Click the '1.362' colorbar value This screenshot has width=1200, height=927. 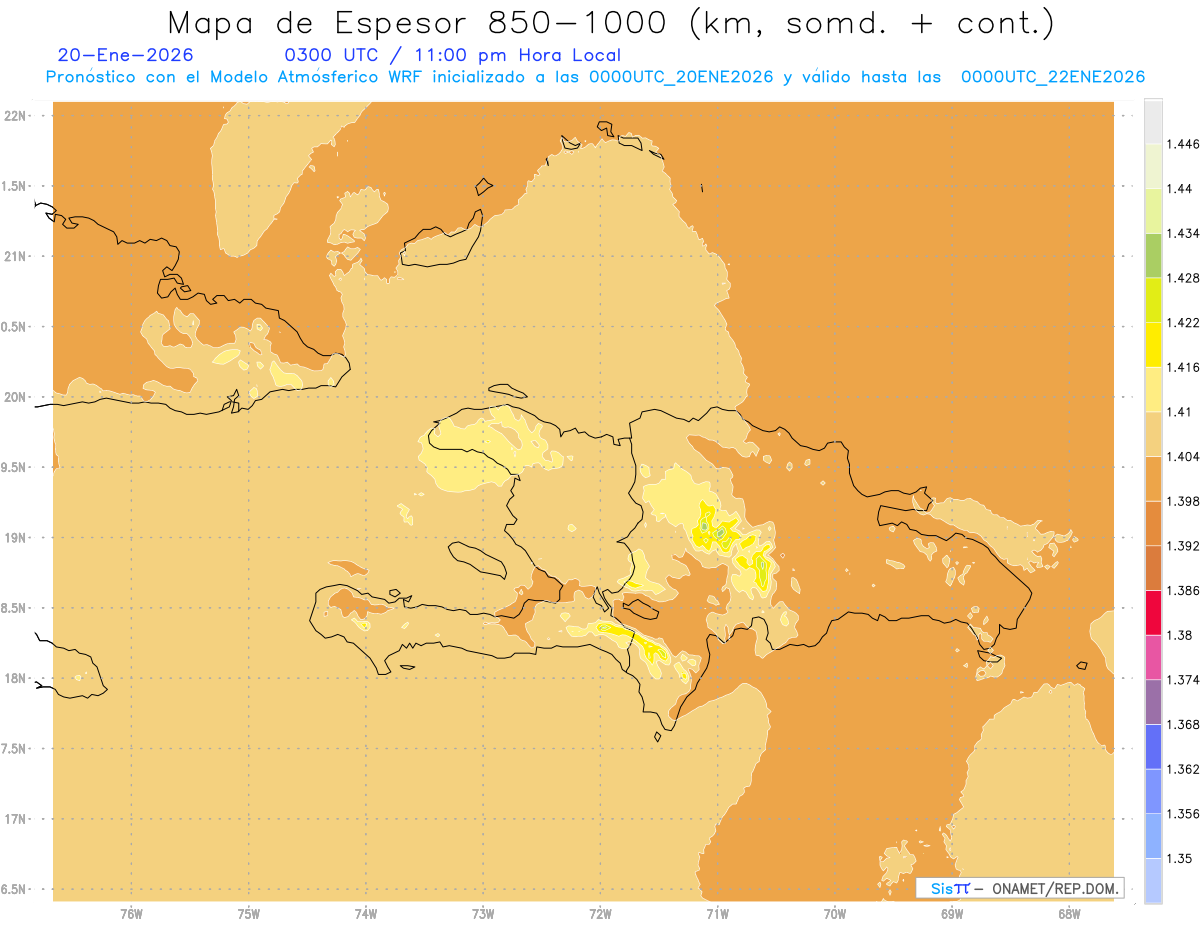click(x=1183, y=770)
